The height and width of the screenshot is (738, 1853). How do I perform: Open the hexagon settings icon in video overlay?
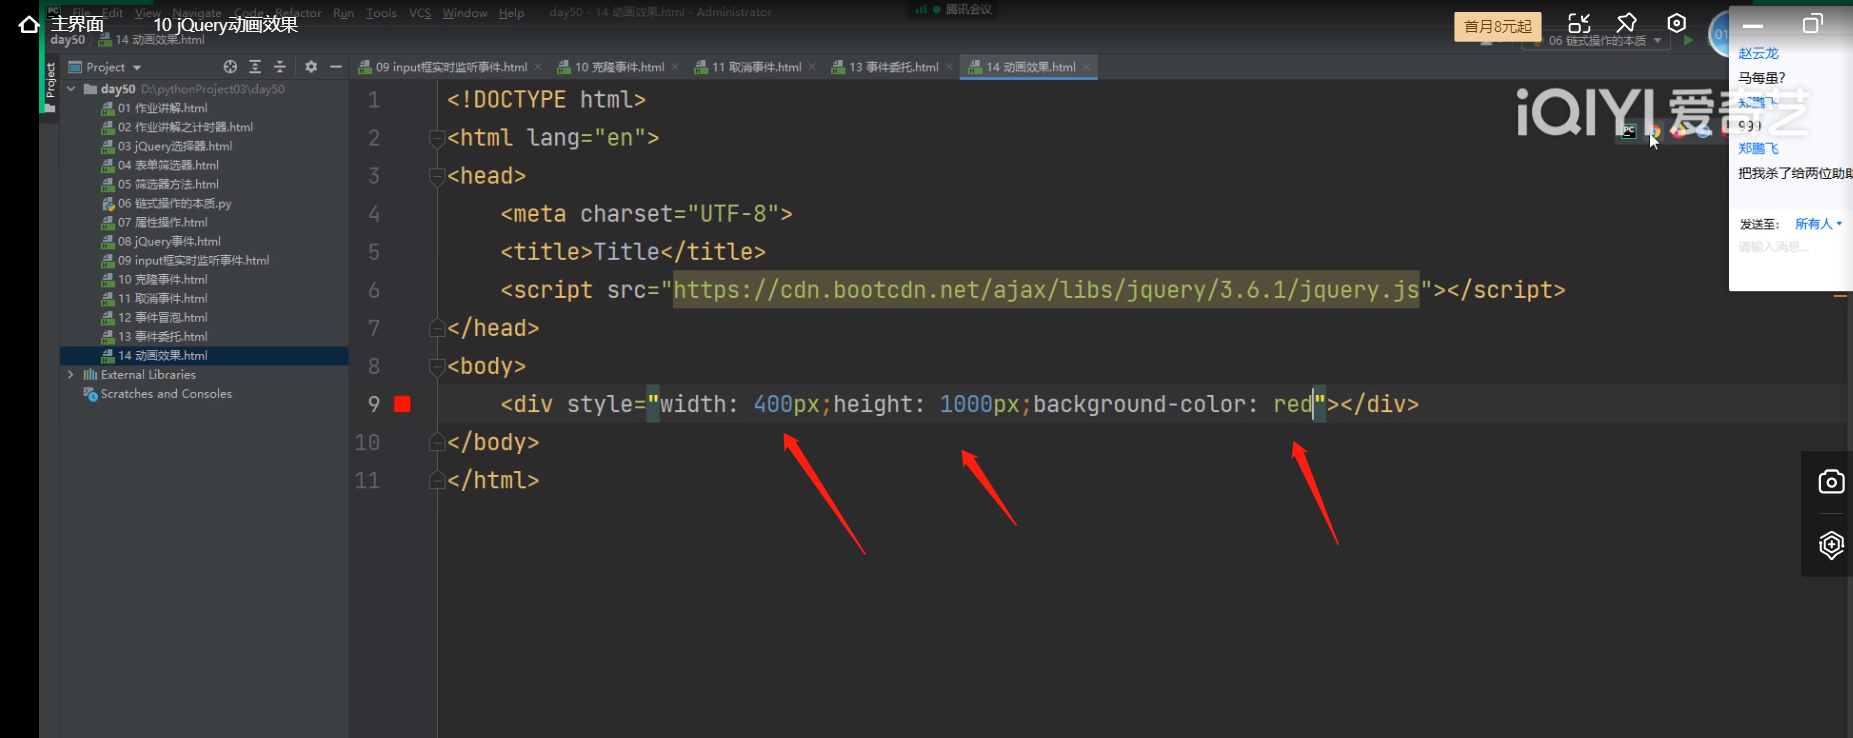[x=1677, y=23]
